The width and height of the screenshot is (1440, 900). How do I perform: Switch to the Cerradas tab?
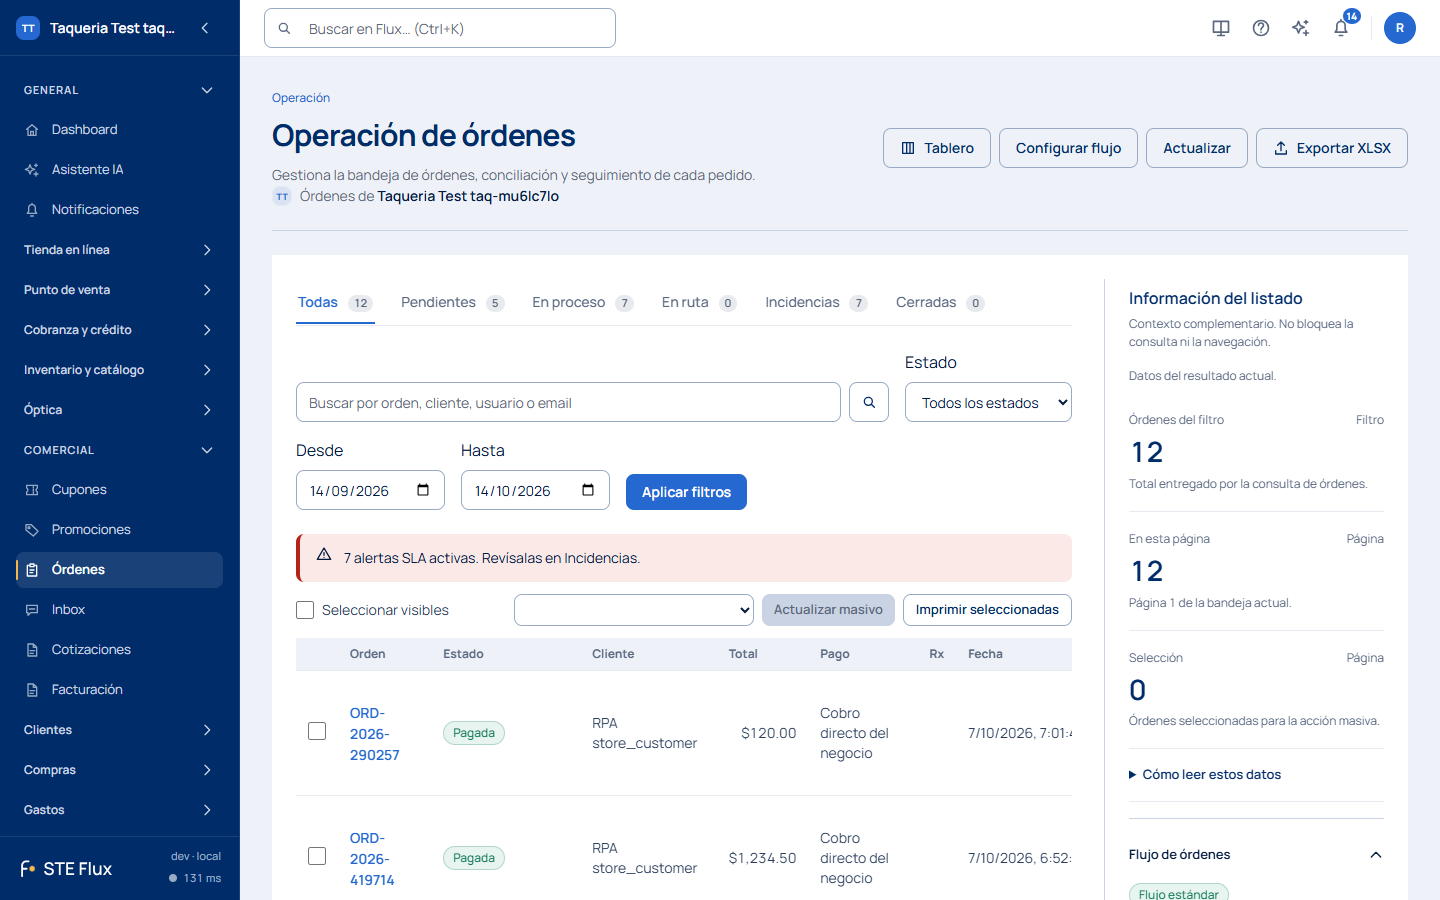click(x=940, y=302)
